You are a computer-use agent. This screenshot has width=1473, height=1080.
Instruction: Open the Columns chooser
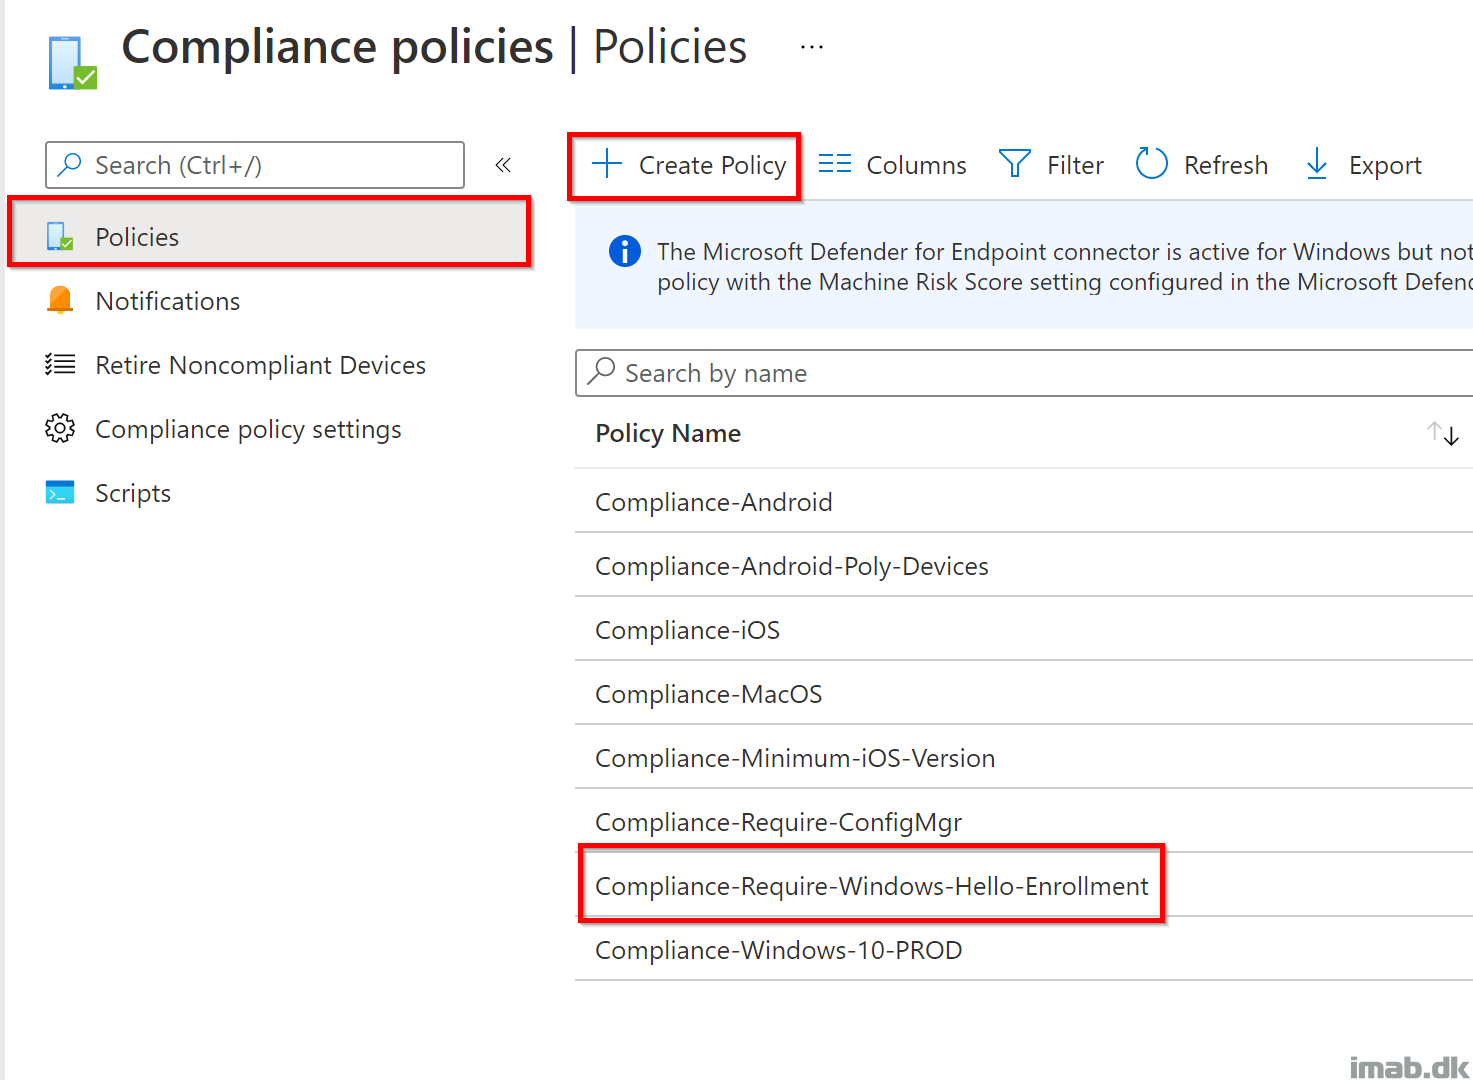point(892,165)
